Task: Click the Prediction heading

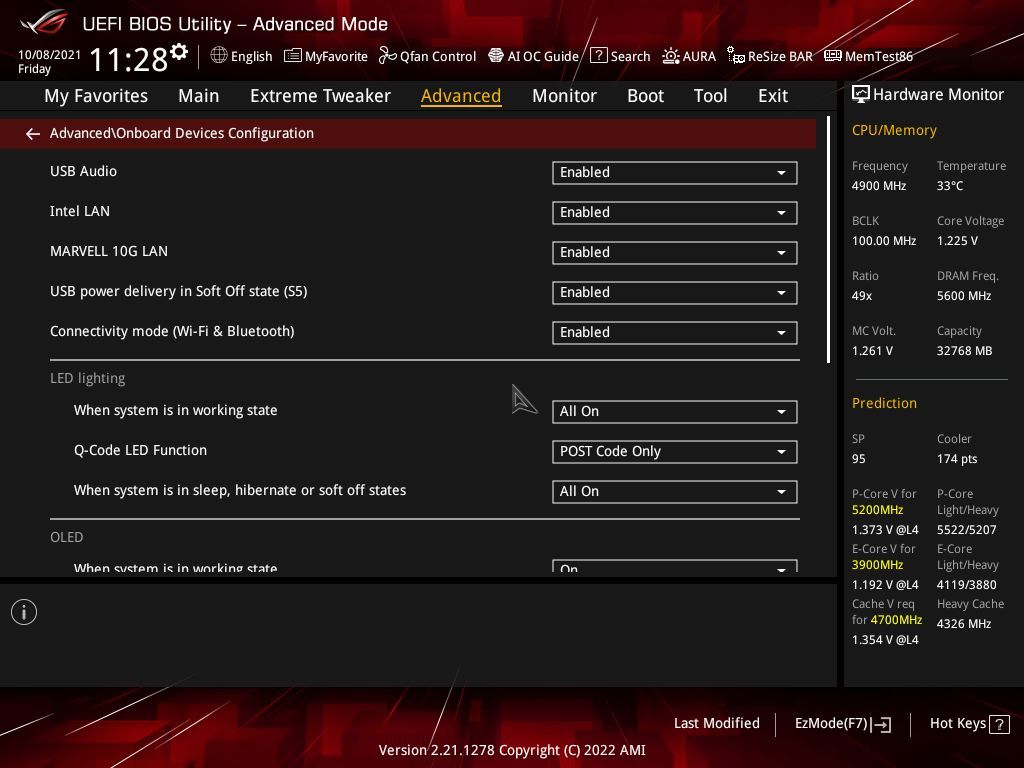Action: [x=884, y=403]
